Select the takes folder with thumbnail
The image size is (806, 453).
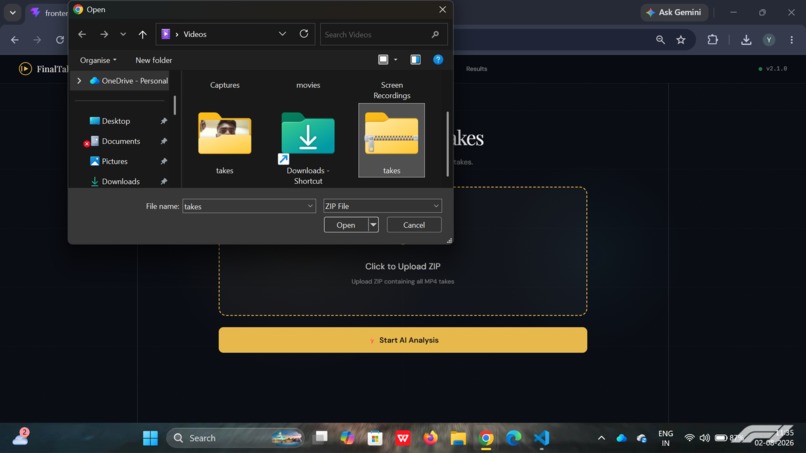click(x=225, y=141)
